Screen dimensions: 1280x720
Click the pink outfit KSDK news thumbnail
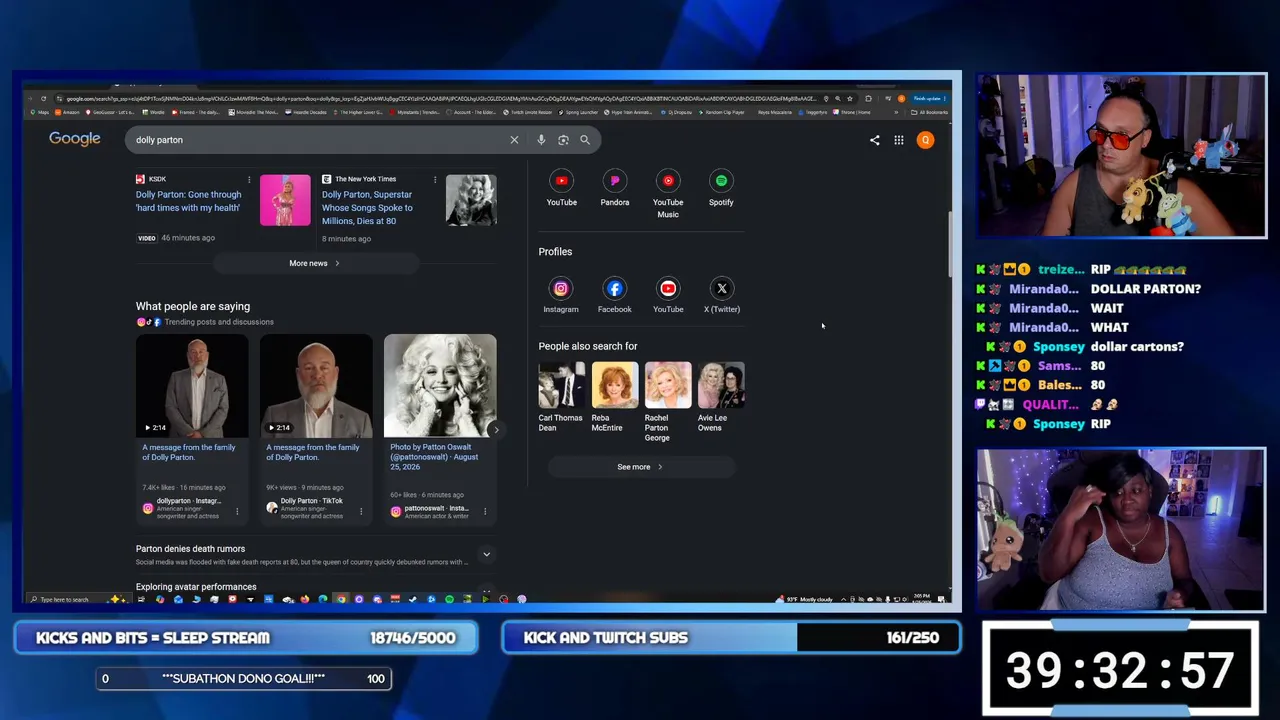point(285,200)
